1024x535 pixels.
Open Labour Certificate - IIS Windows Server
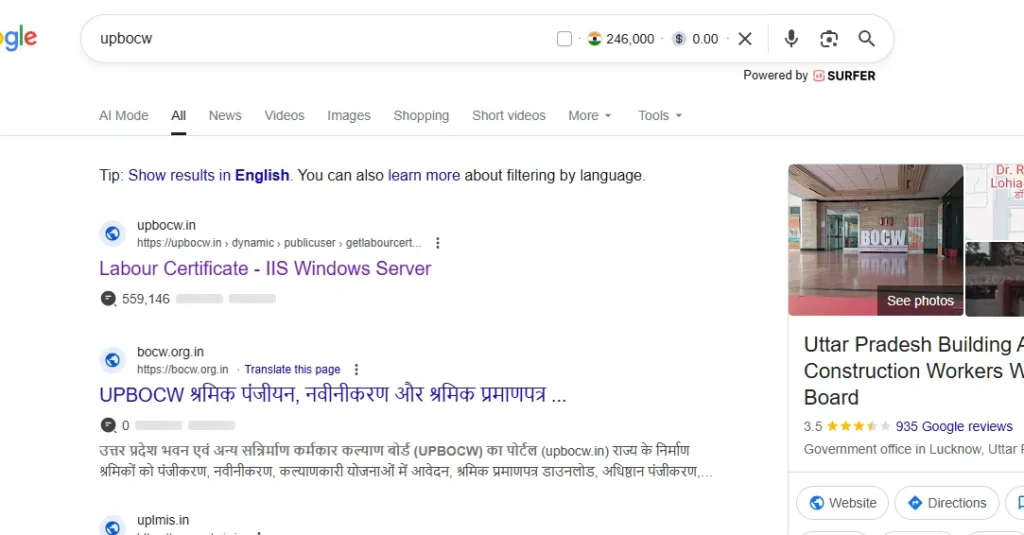pyautogui.click(x=265, y=268)
